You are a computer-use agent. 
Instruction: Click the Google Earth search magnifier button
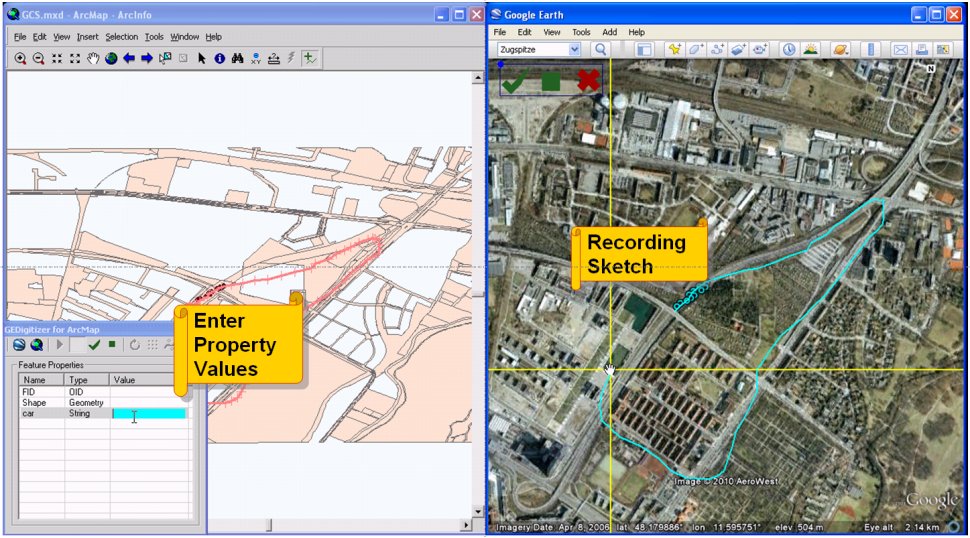[x=600, y=49]
